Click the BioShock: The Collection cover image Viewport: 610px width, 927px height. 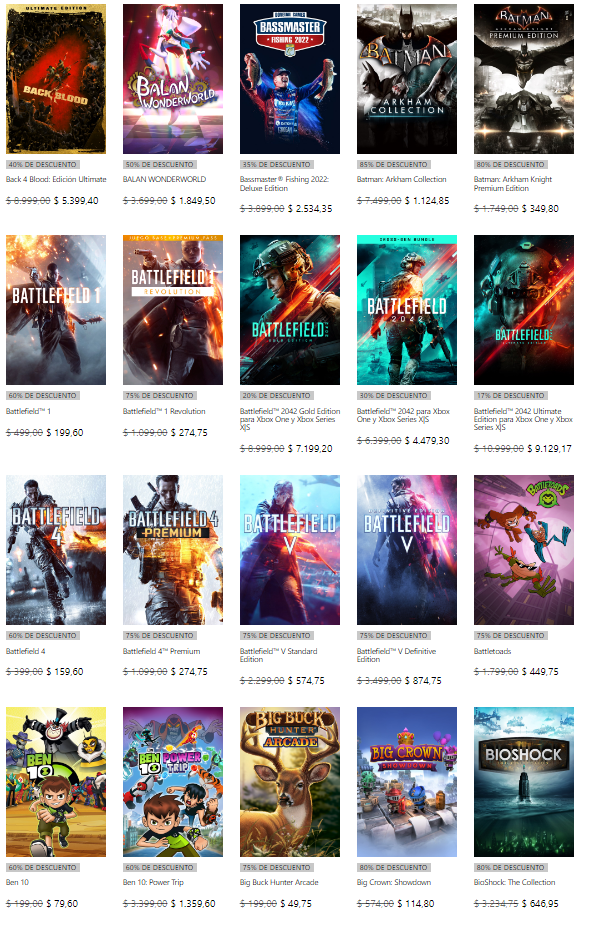pos(524,781)
